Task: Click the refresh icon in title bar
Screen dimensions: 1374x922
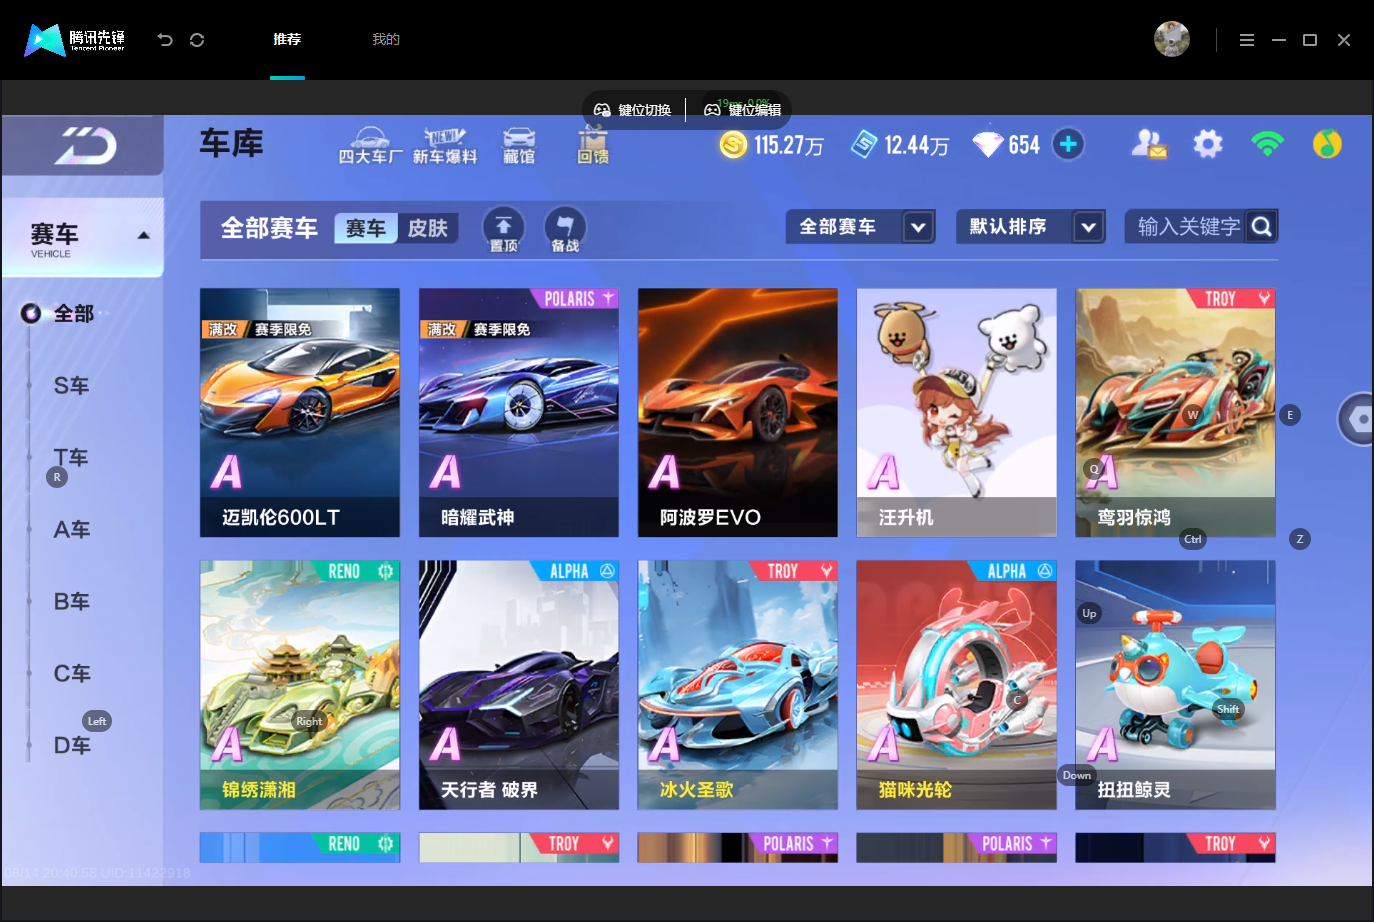Action: pyautogui.click(x=197, y=40)
